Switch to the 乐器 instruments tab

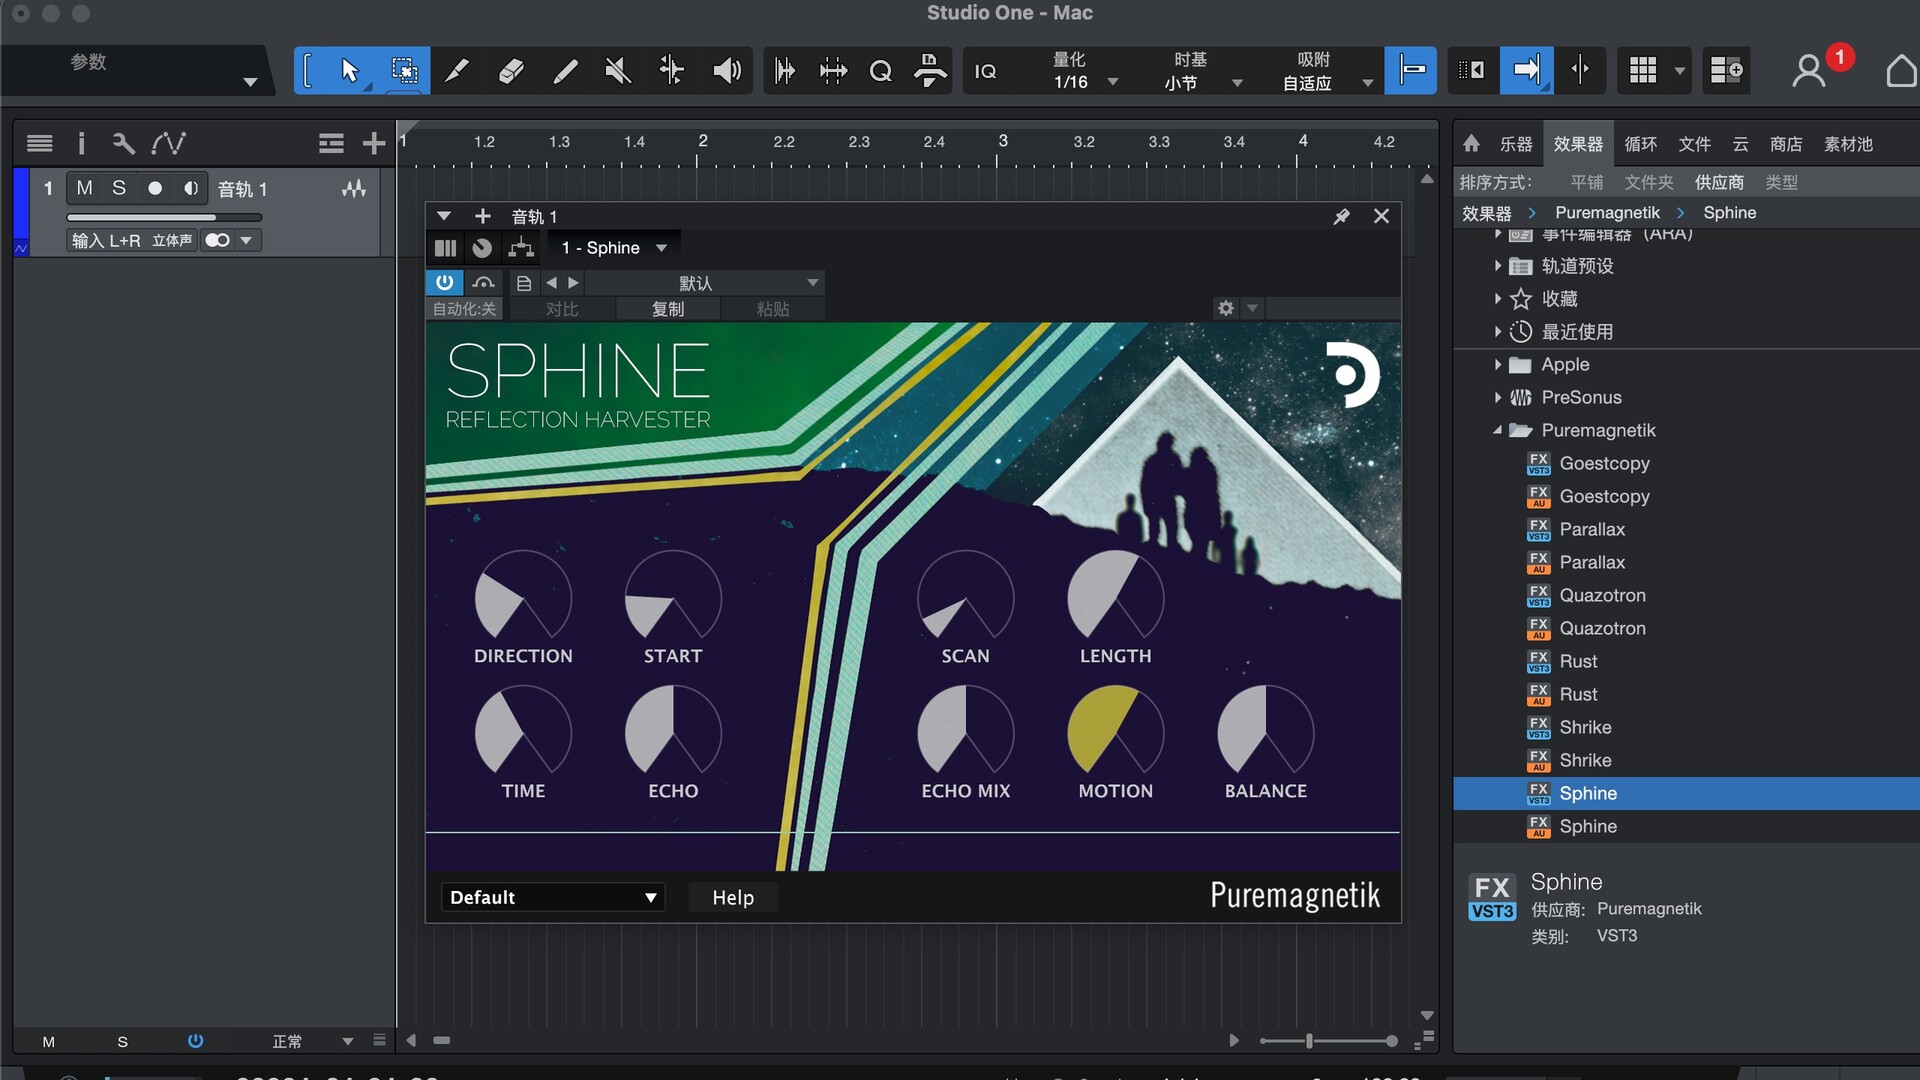click(x=1516, y=144)
